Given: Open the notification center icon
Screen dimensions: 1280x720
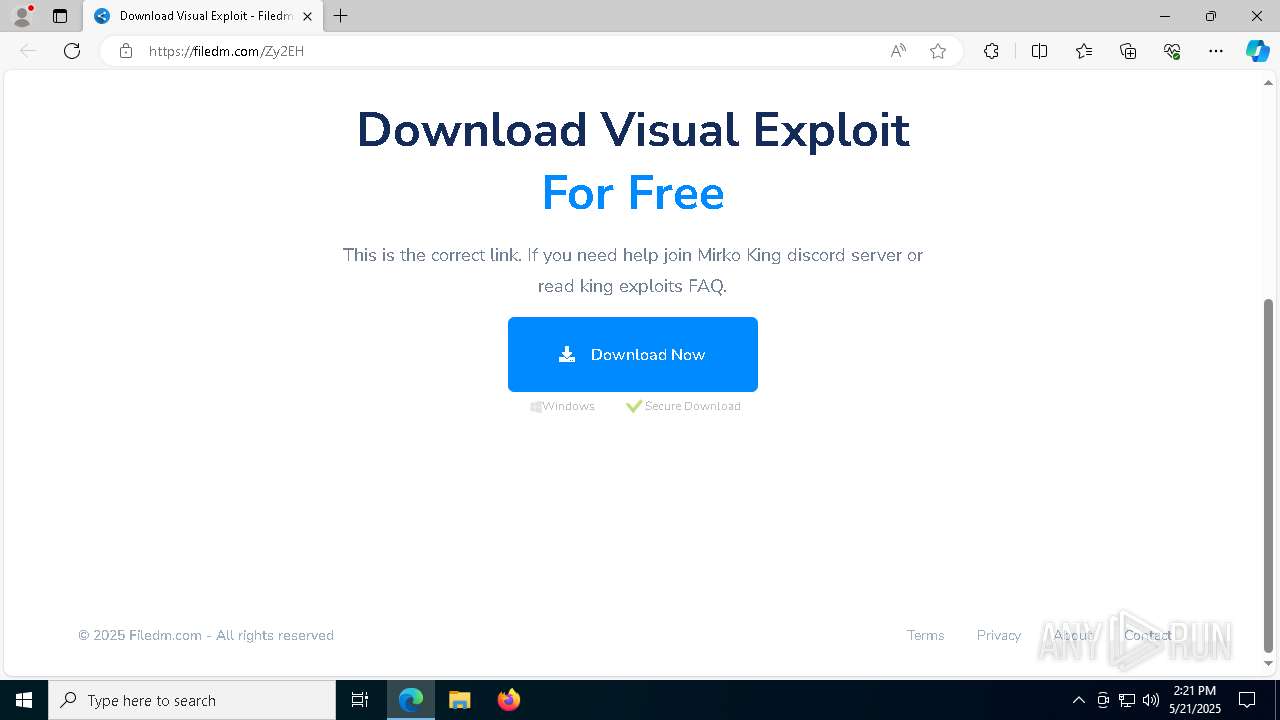Looking at the screenshot, I should coord(1247,700).
